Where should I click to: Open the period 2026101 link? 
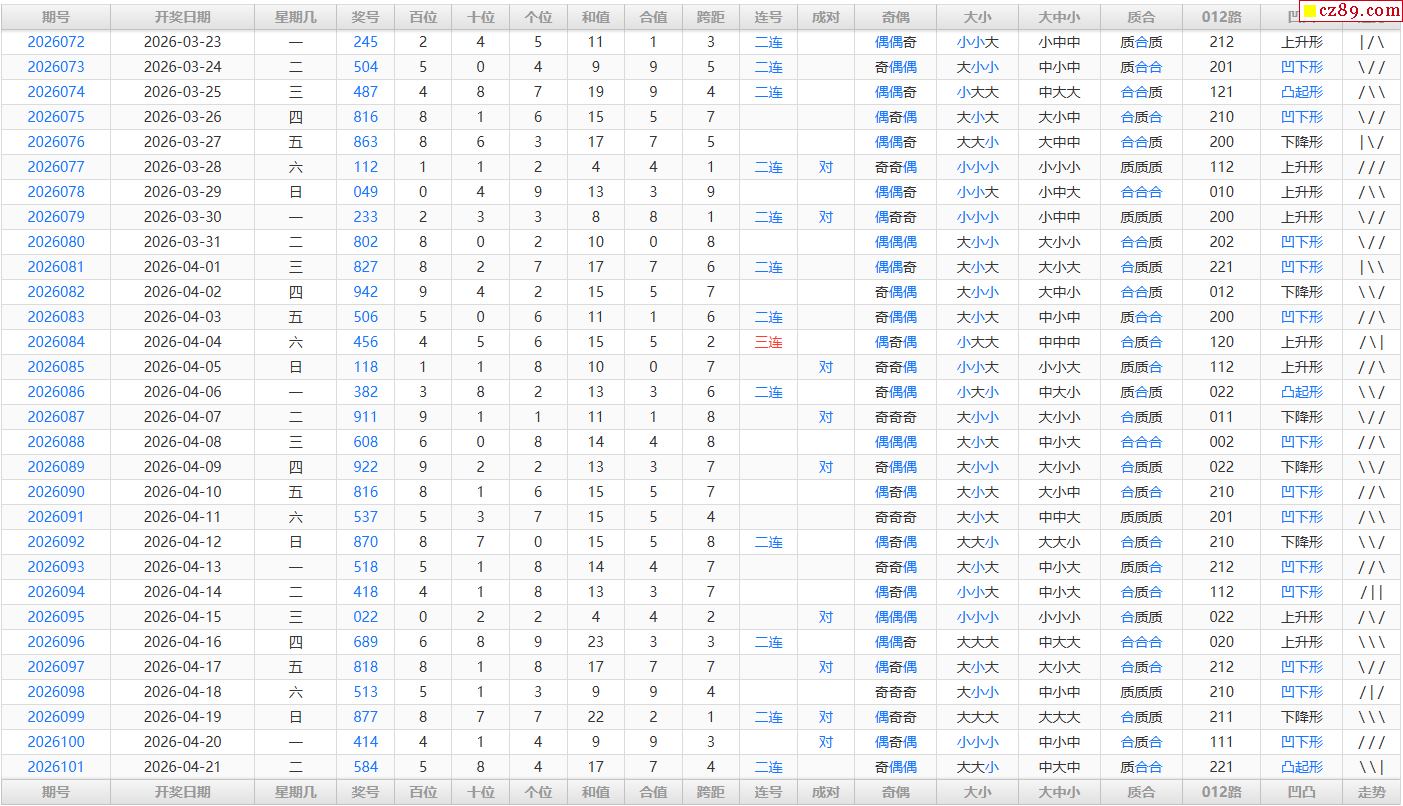click(56, 767)
